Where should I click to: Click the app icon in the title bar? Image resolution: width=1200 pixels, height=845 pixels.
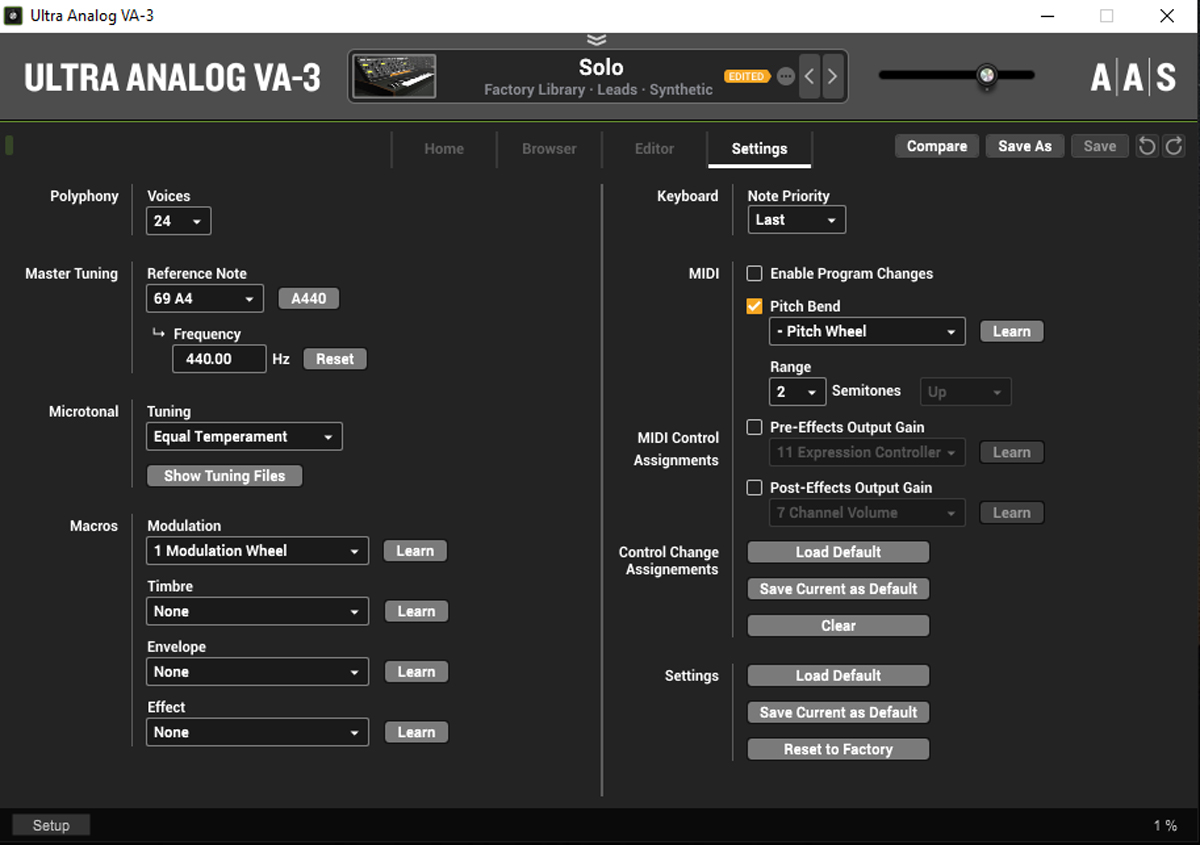pos(14,16)
